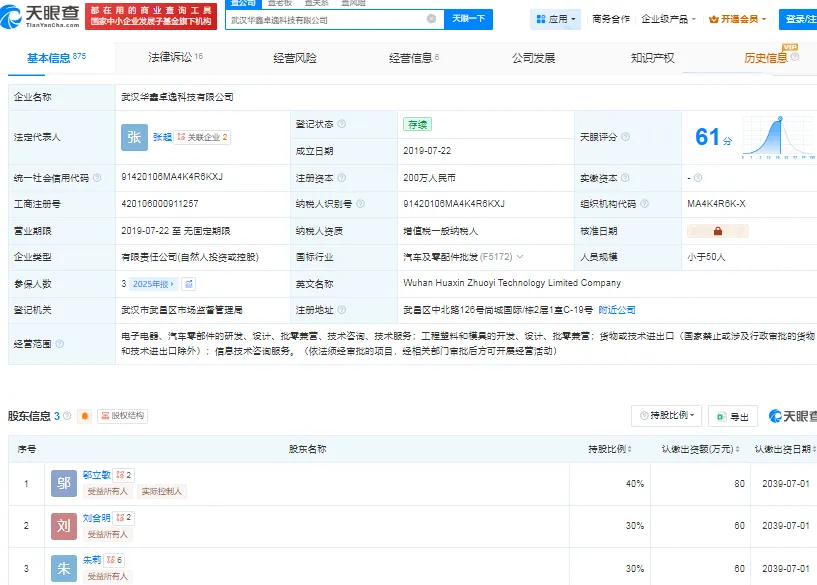The width and height of the screenshot is (817, 585).
Task: Select the 查公司 search tab
Action: 242,3
